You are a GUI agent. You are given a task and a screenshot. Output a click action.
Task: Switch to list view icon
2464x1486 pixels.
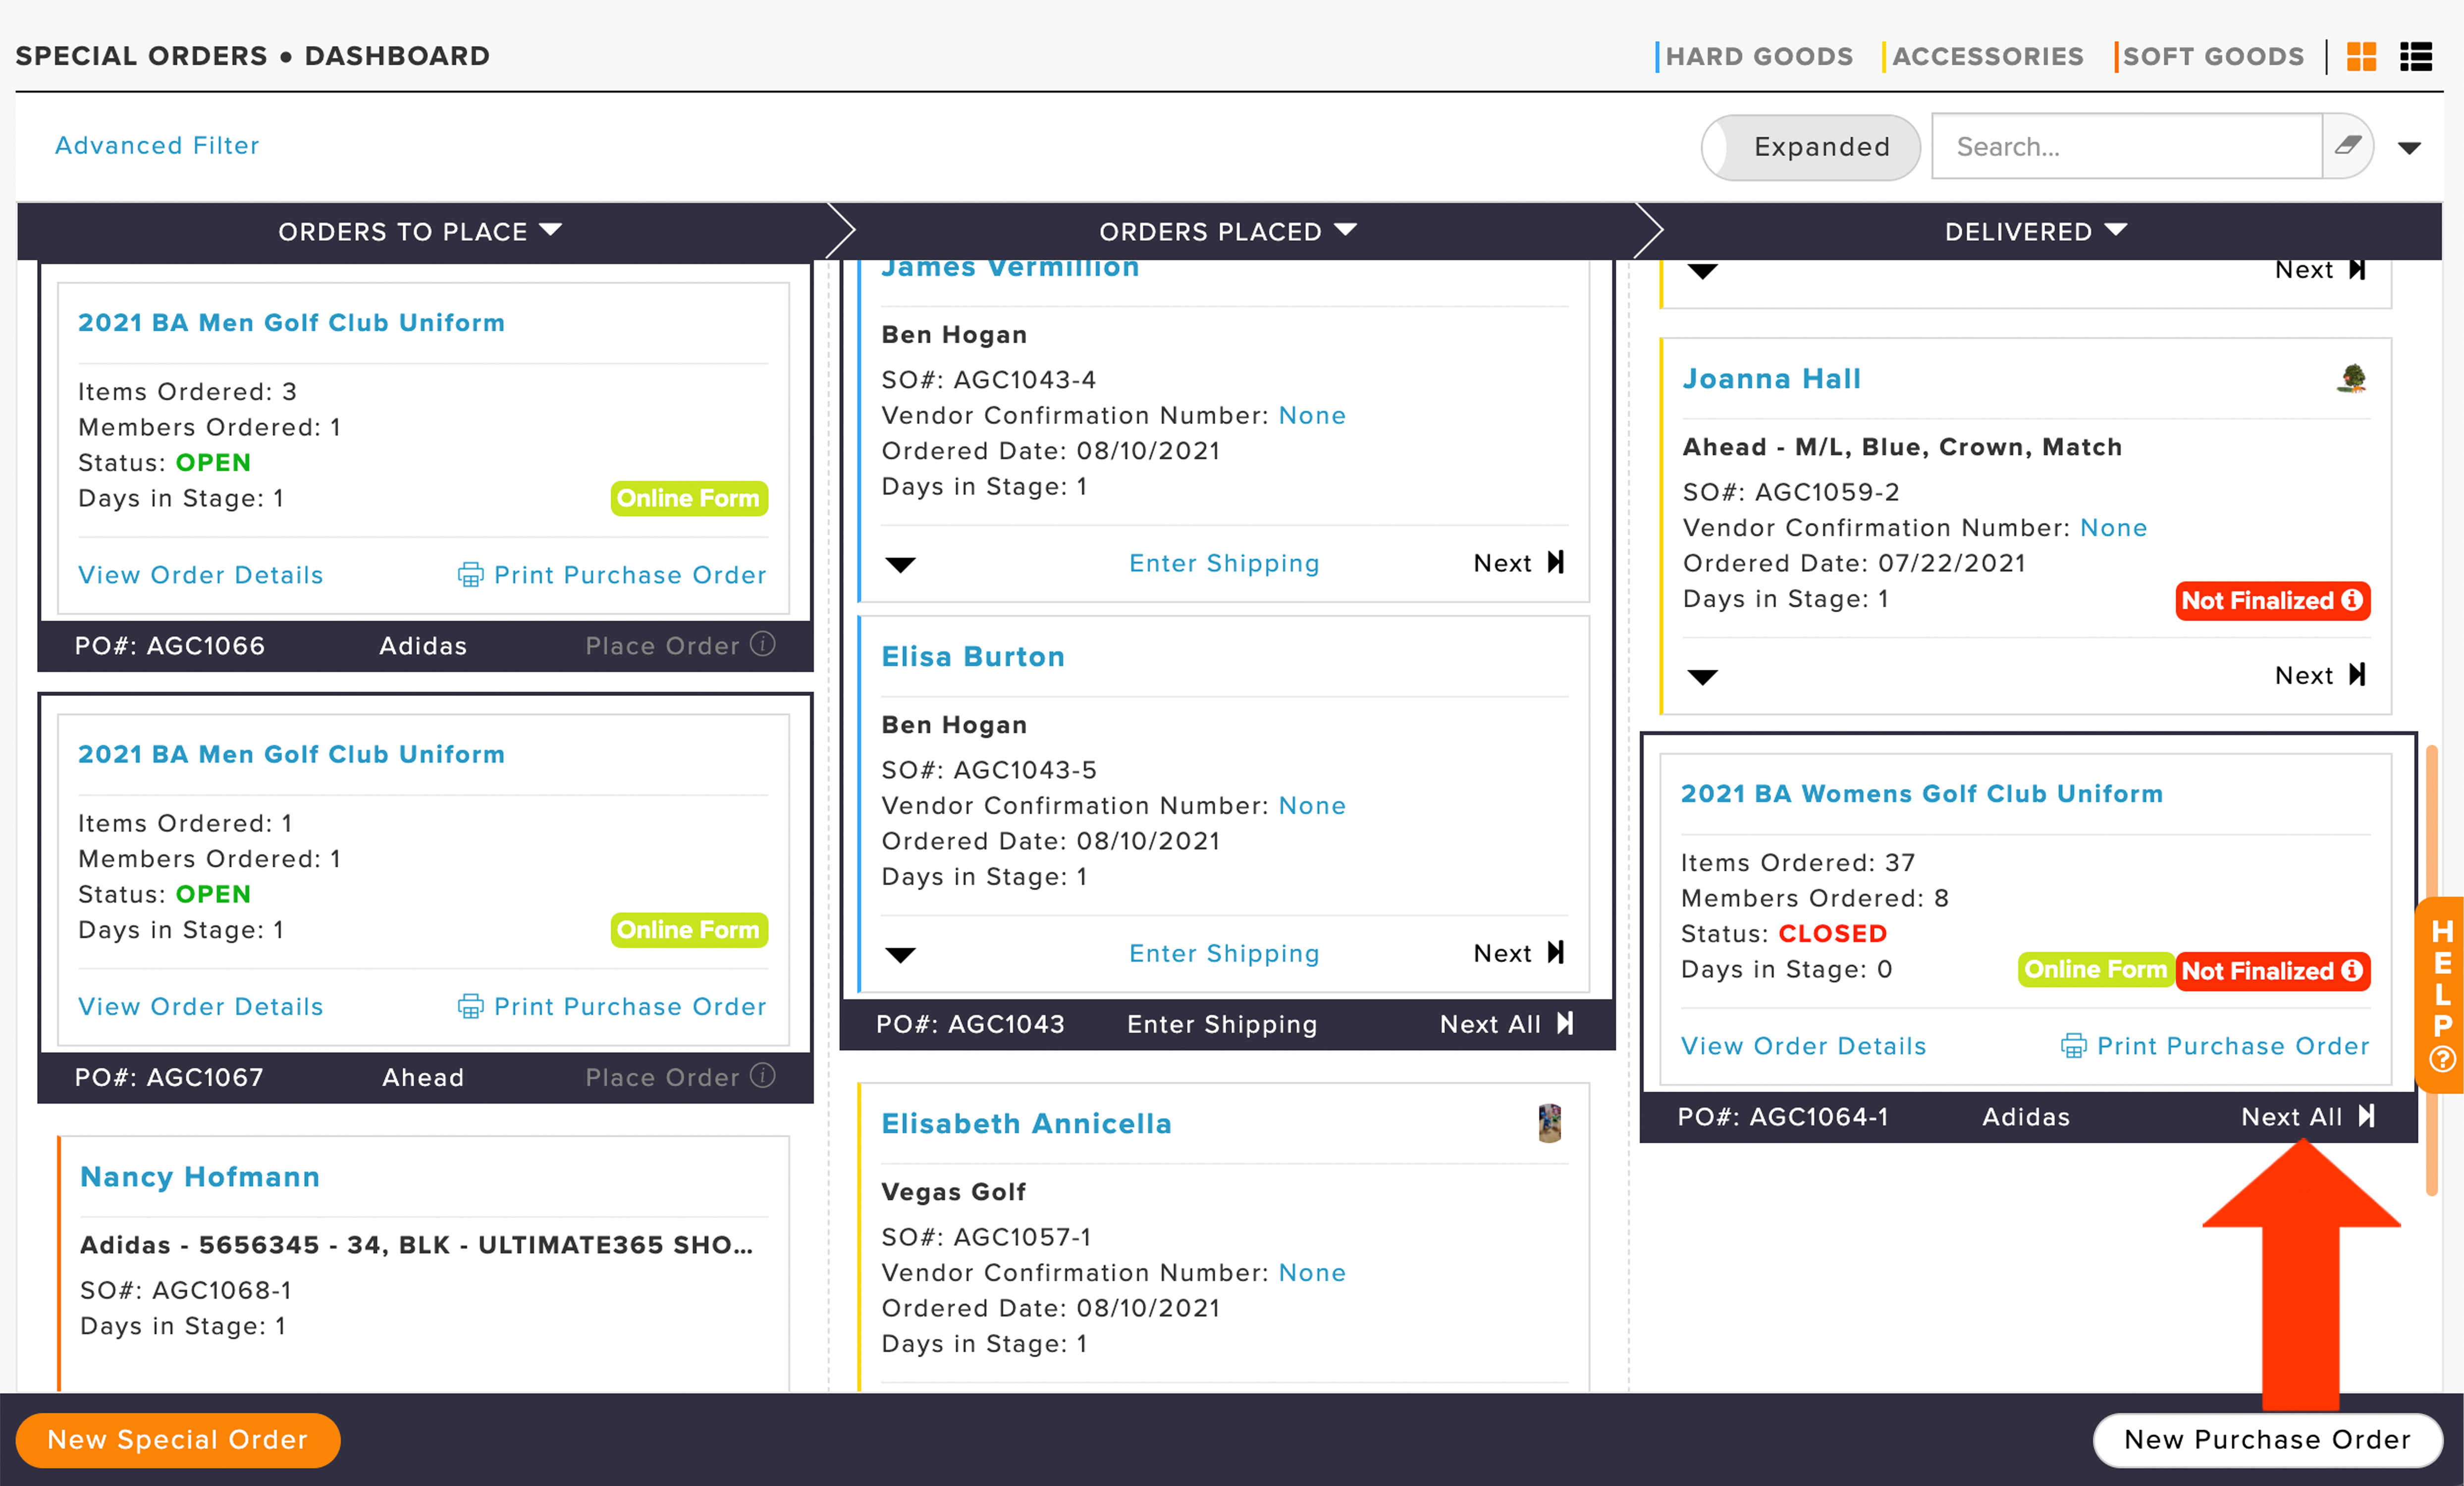pos(2416,56)
